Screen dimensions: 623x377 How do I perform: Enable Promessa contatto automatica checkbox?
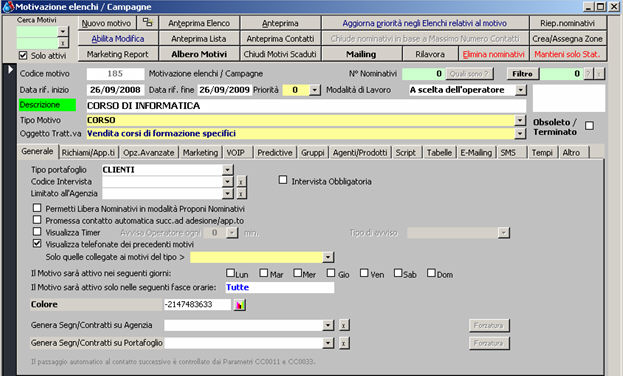[37, 220]
